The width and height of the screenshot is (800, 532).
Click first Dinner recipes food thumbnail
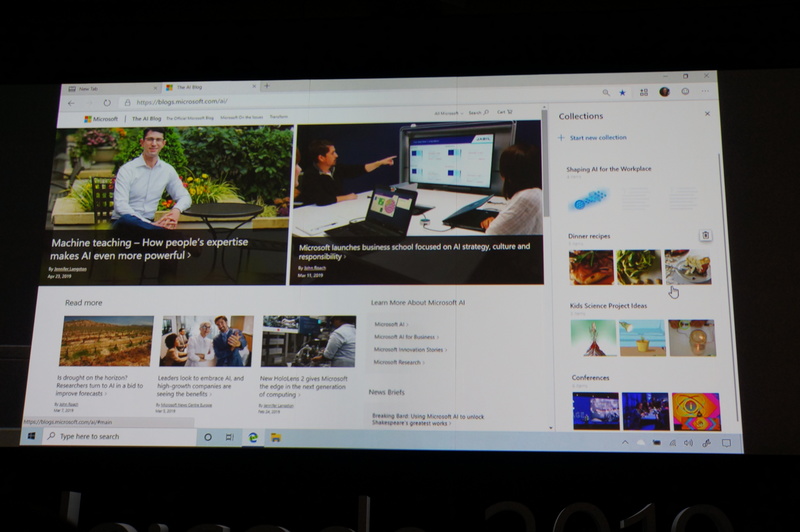pos(591,267)
